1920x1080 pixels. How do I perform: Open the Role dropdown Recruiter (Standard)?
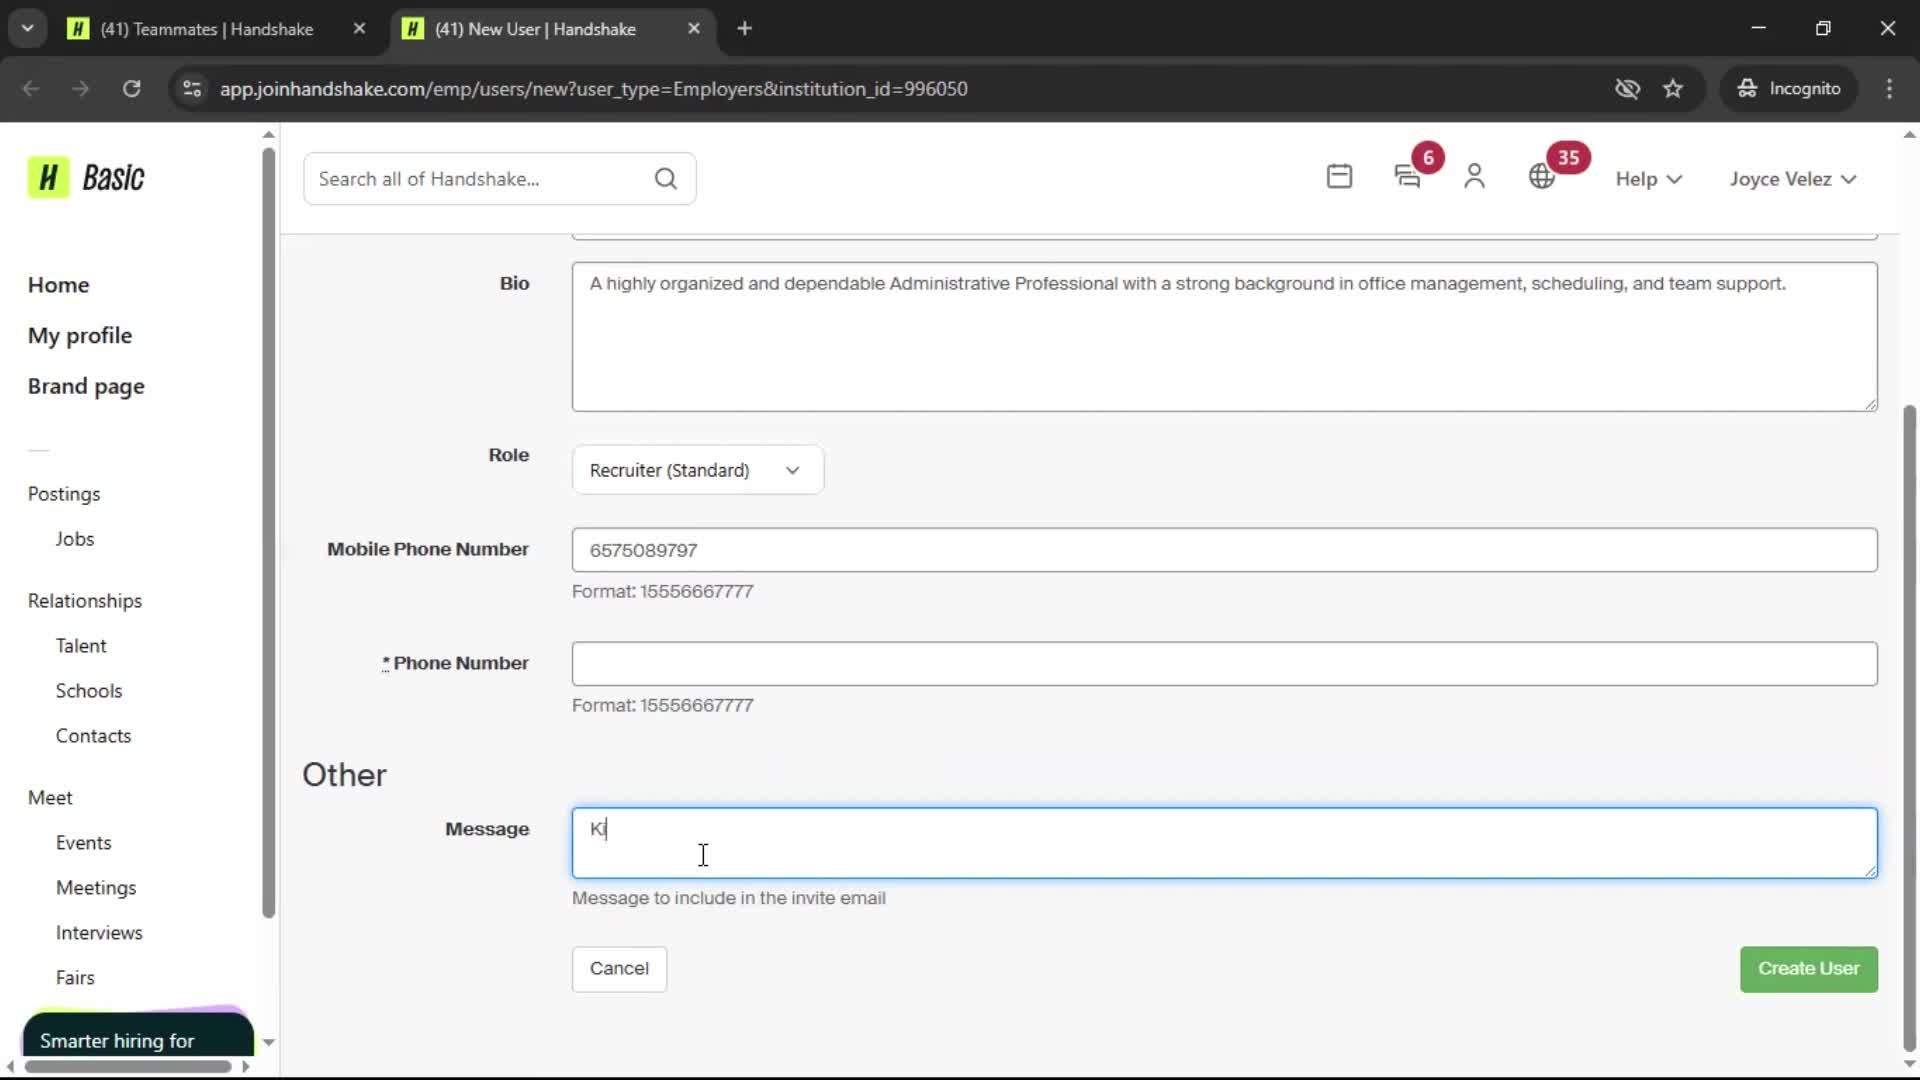click(x=697, y=470)
